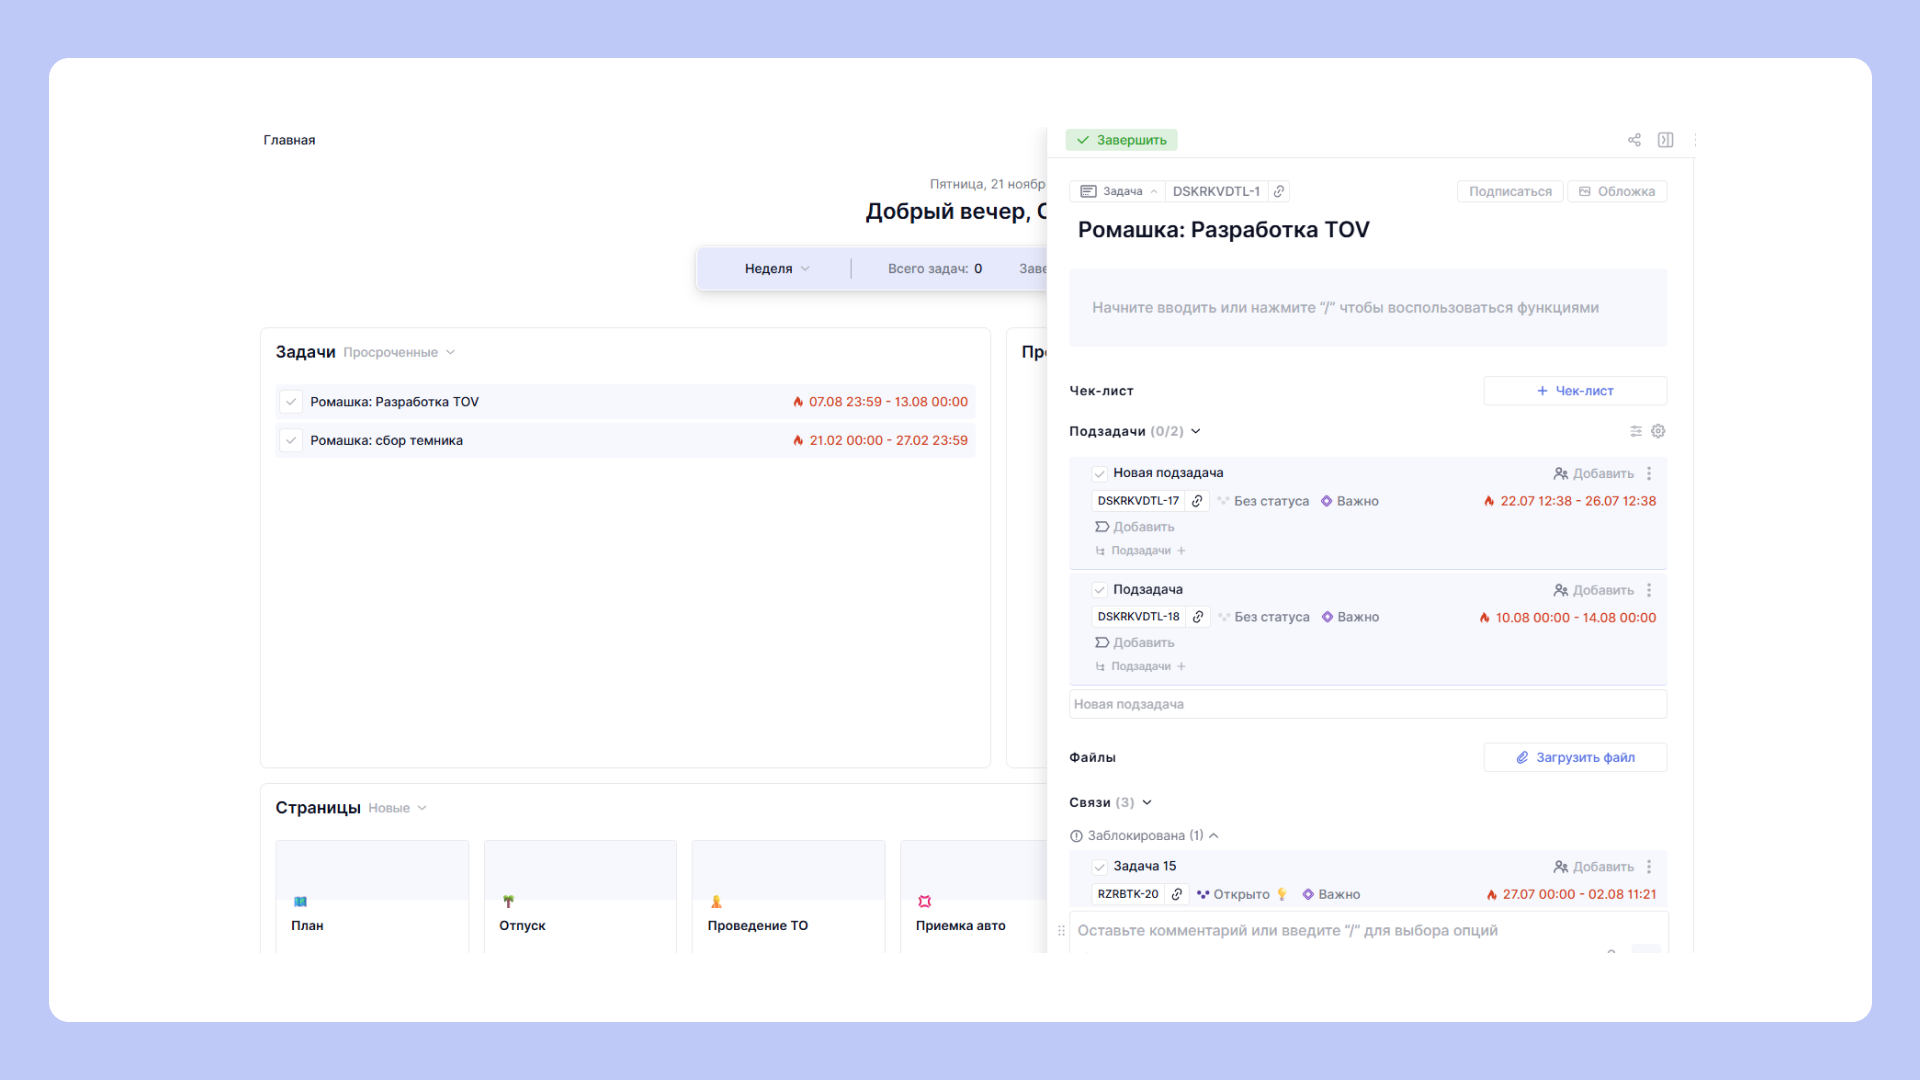Open the План page card
Screen dimensions: 1920x1080
coord(371,895)
